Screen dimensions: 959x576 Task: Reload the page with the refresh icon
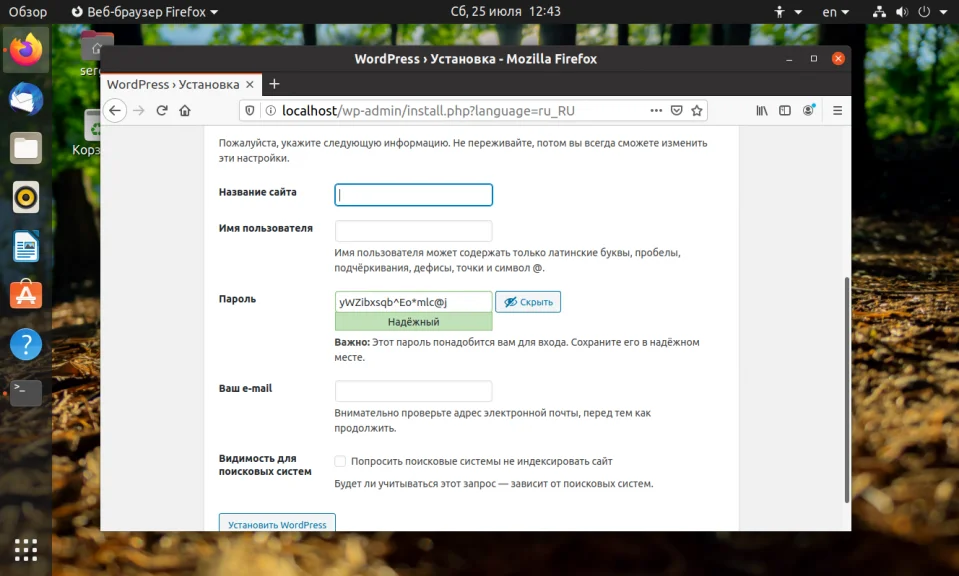[161, 111]
